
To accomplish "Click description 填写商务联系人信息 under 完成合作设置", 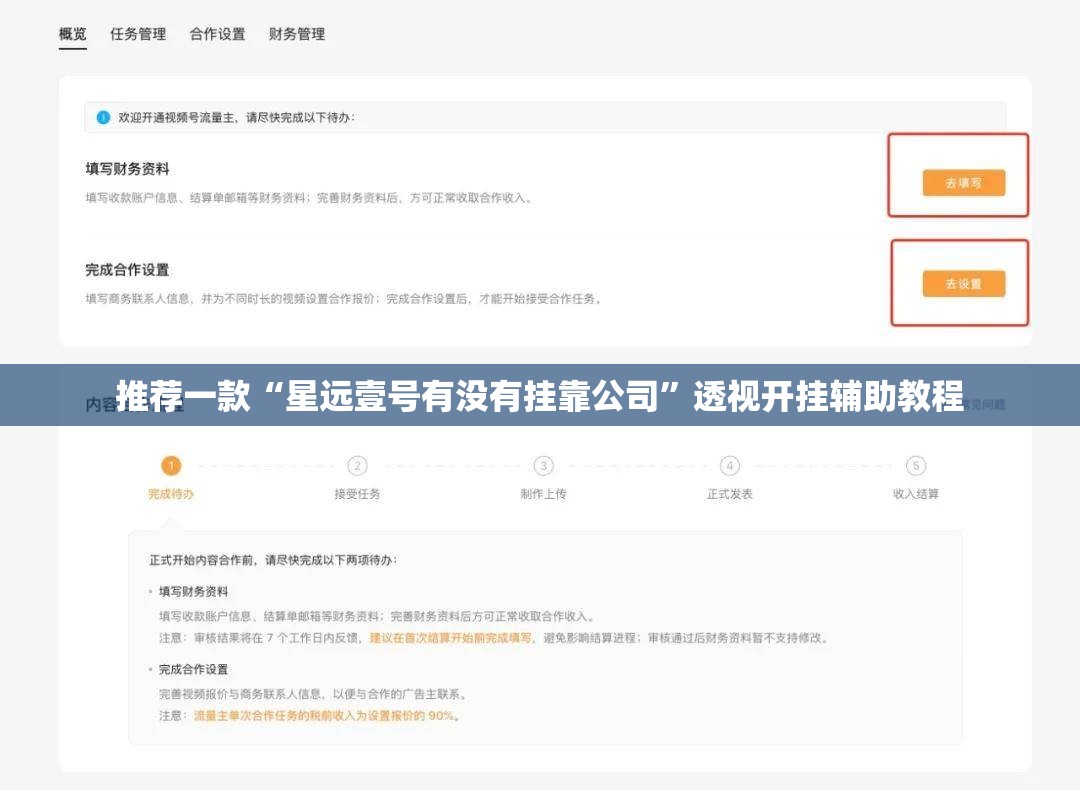I will click(344, 299).
